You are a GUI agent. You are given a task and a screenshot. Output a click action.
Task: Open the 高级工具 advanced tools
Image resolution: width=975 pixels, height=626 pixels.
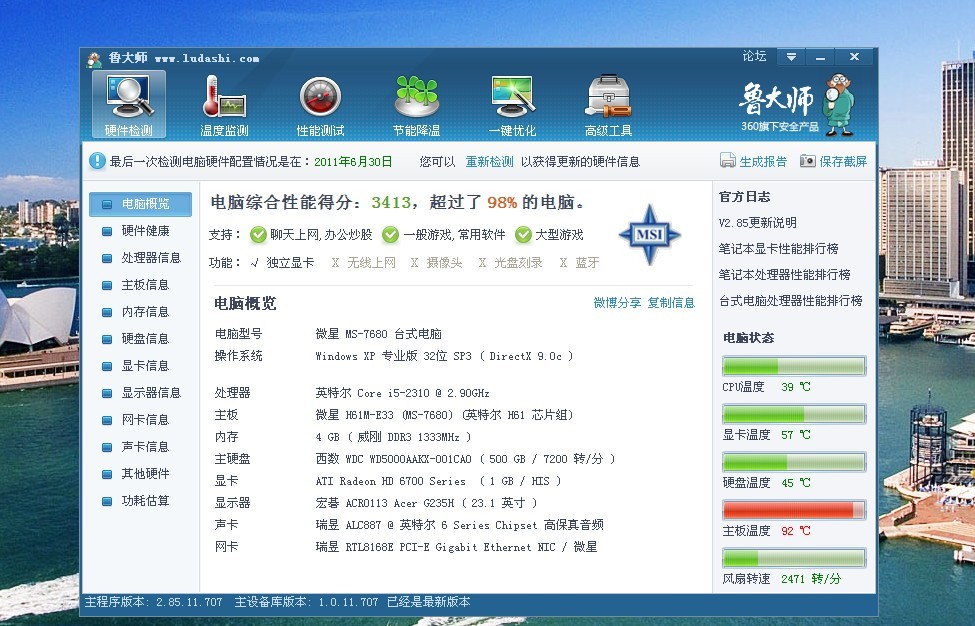[x=608, y=104]
